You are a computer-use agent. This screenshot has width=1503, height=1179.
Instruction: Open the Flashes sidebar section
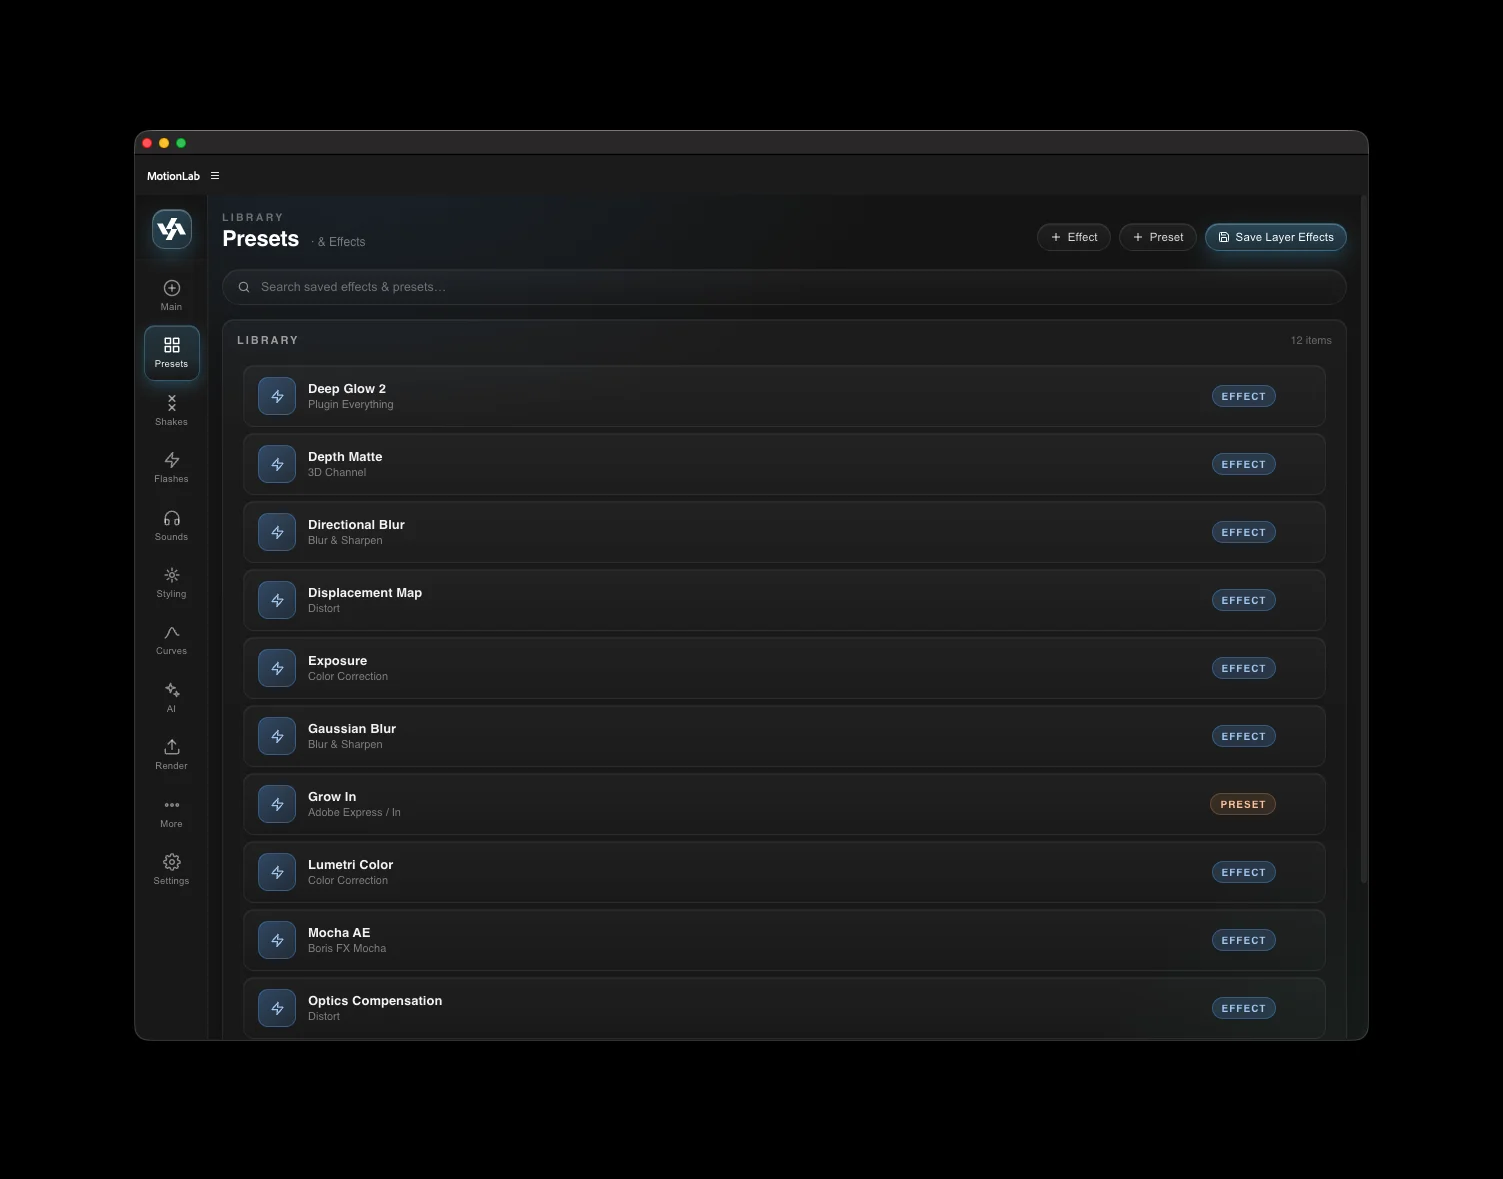[x=172, y=467]
